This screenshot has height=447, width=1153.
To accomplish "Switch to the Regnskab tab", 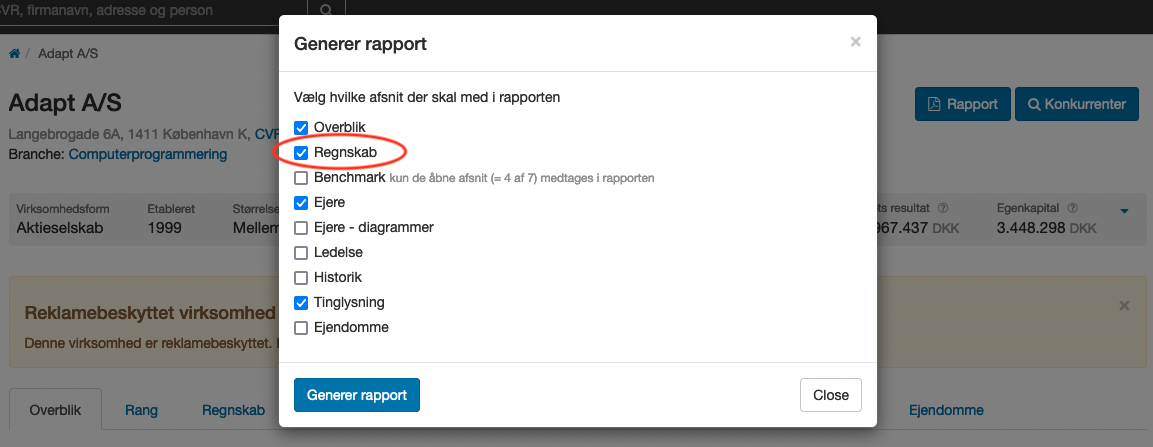I will [233, 410].
